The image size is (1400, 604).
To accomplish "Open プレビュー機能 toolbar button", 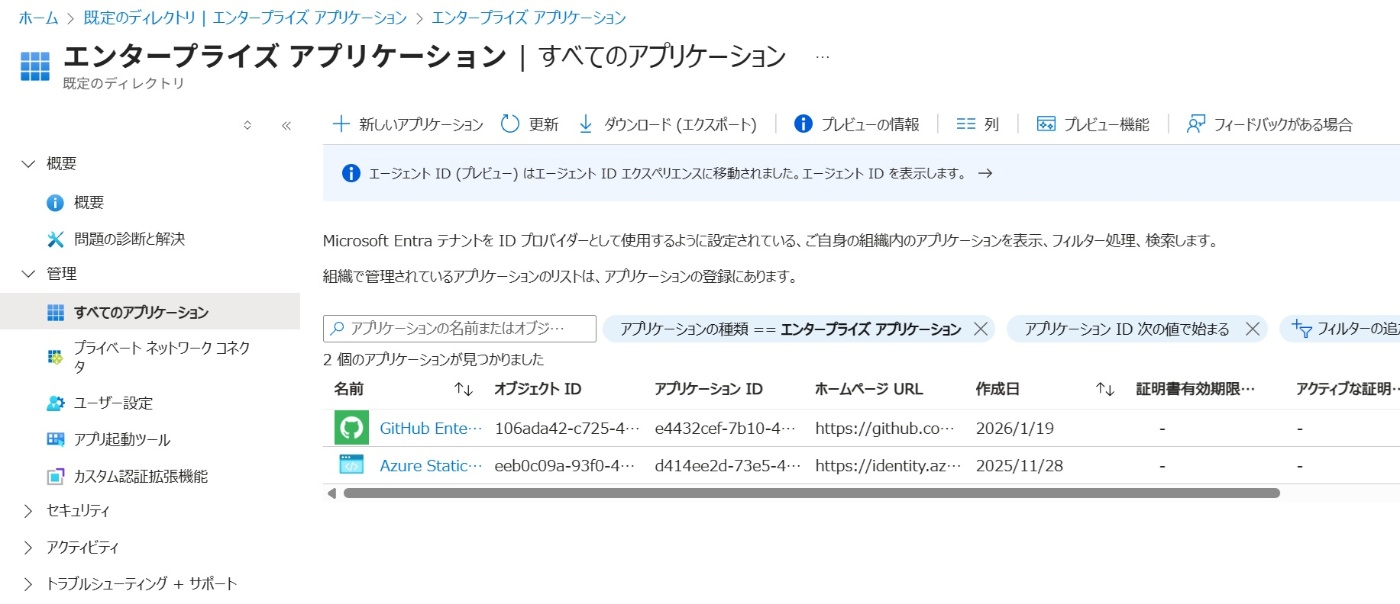I will coord(1093,124).
